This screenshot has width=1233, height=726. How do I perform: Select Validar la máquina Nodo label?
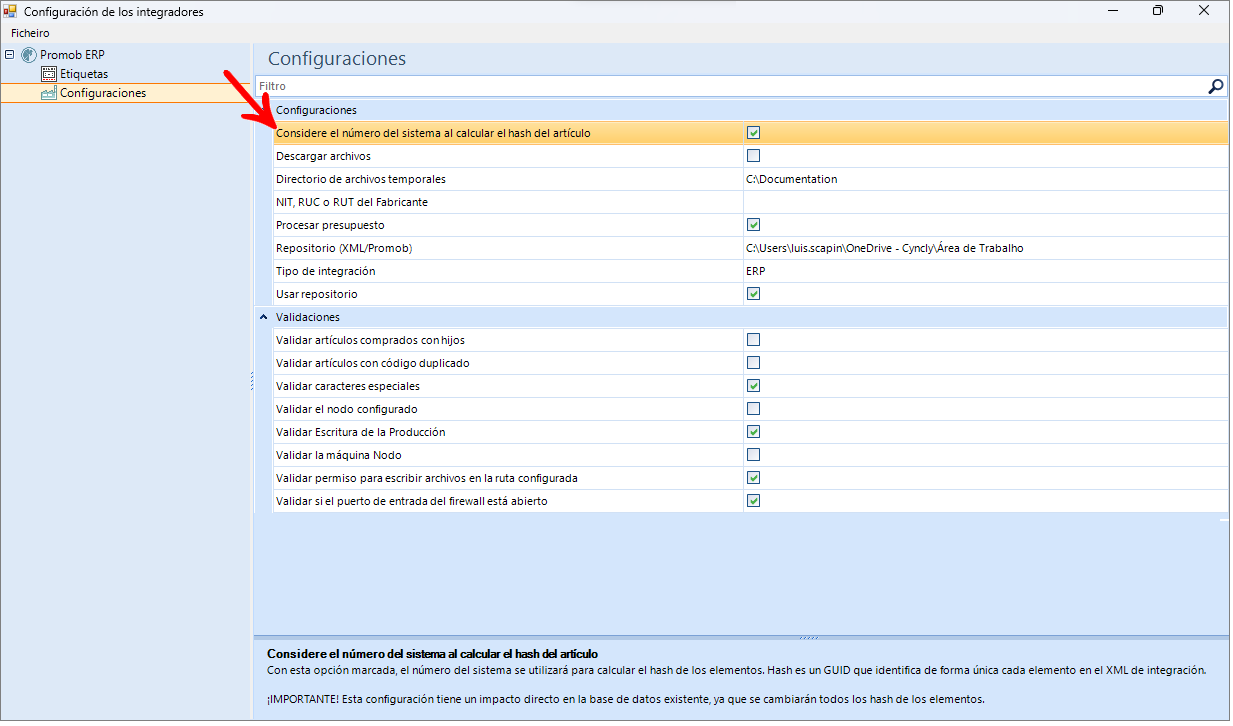[x=338, y=455]
